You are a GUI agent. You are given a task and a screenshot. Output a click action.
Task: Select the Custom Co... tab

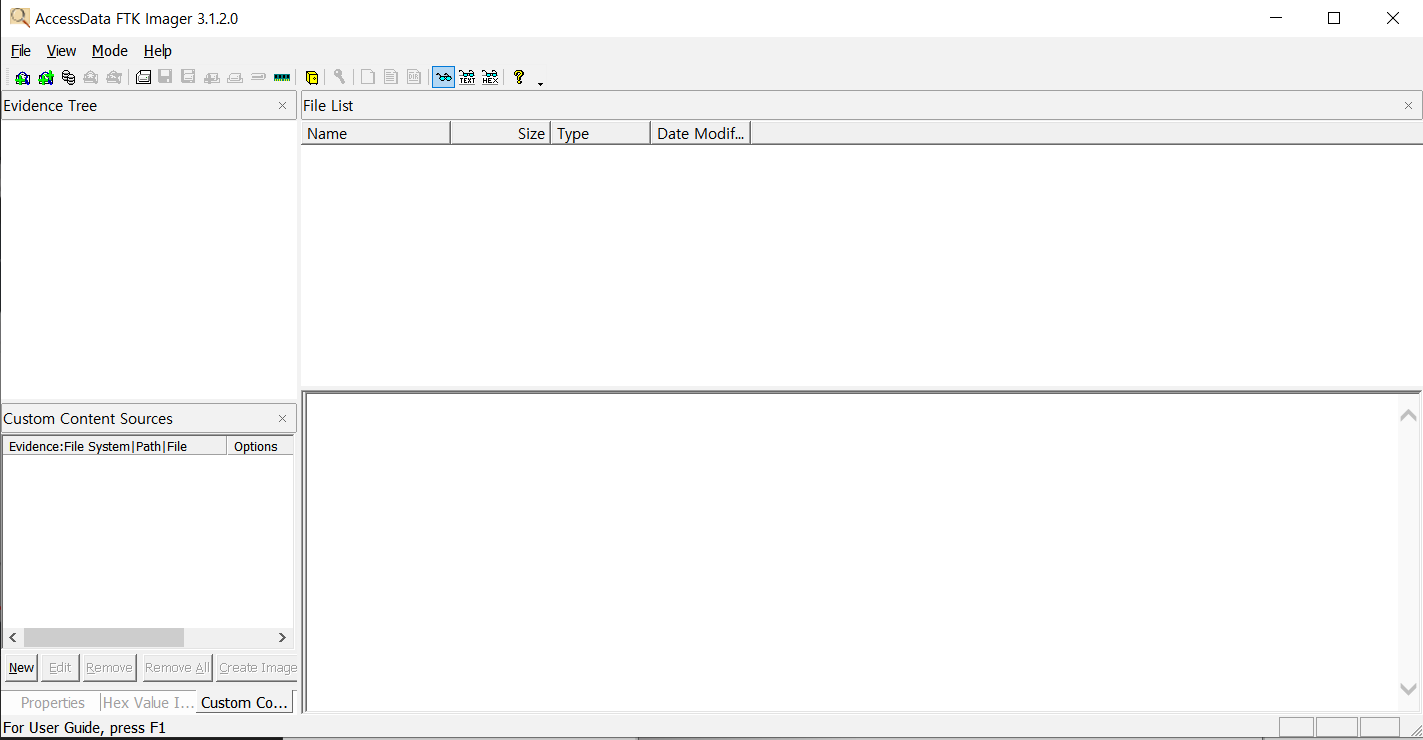(245, 703)
